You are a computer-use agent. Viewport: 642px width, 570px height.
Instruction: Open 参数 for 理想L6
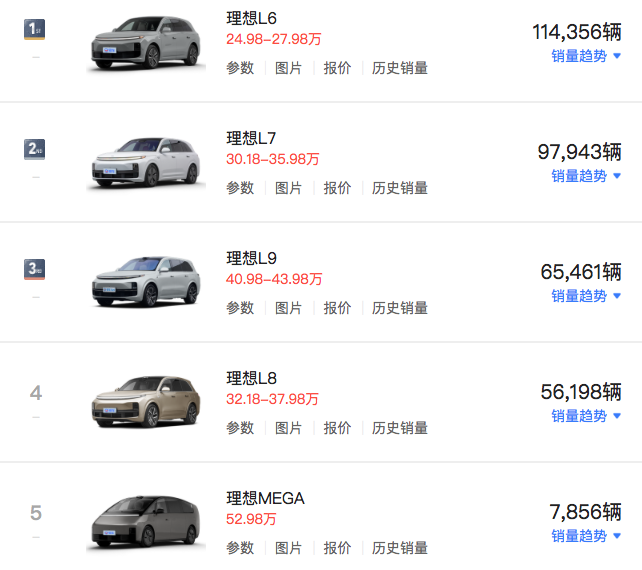point(240,68)
